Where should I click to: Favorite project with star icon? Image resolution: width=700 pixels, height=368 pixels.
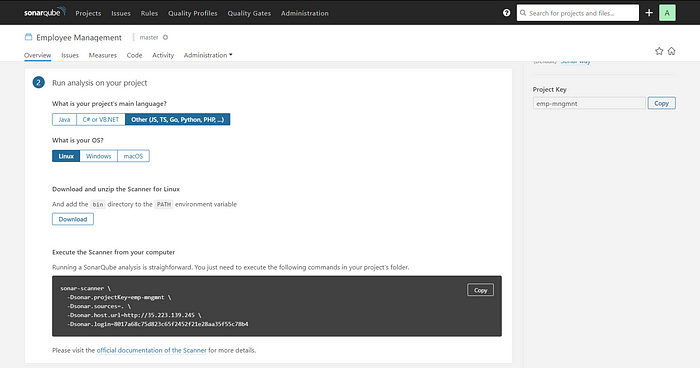click(659, 51)
